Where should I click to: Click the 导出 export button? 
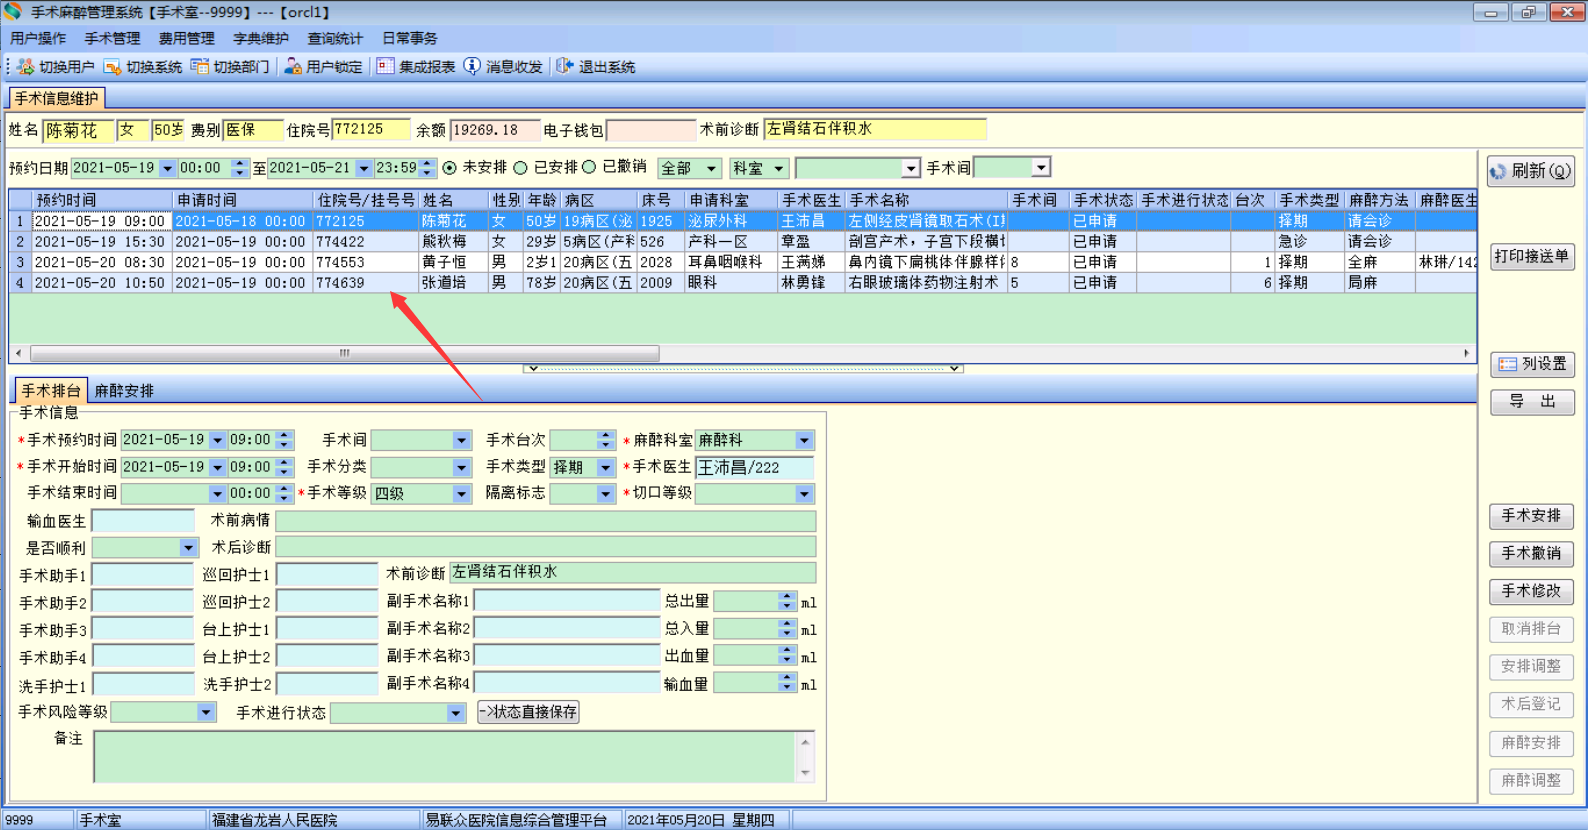(1532, 402)
